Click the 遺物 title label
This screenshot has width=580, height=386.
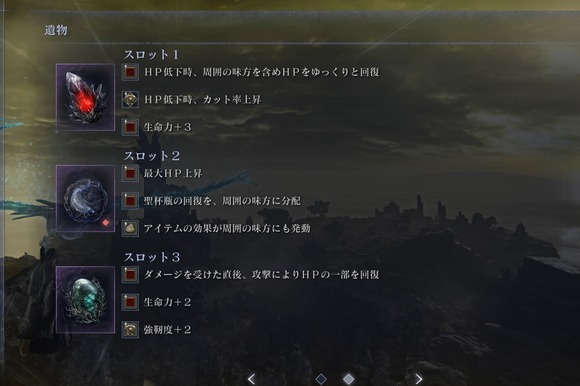pos(56,30)
